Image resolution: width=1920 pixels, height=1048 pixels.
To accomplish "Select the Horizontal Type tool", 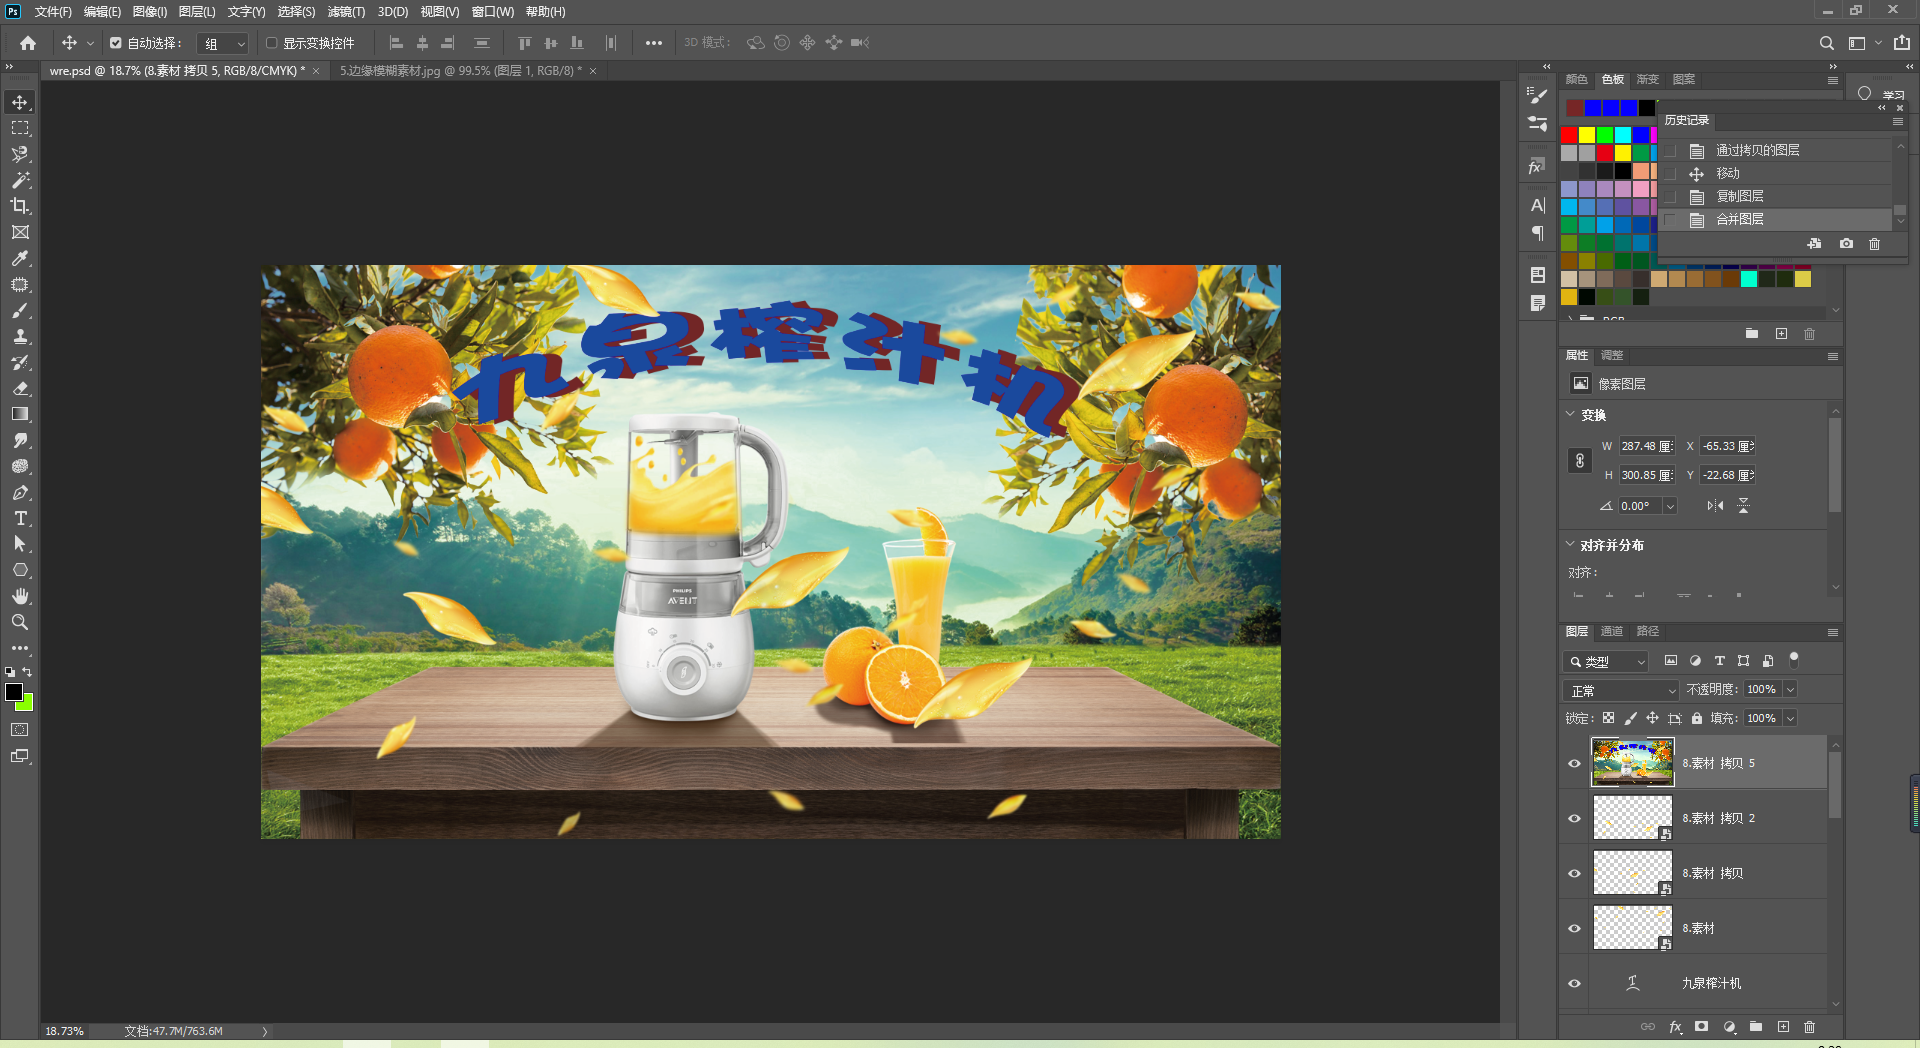I will click(20, 518).
